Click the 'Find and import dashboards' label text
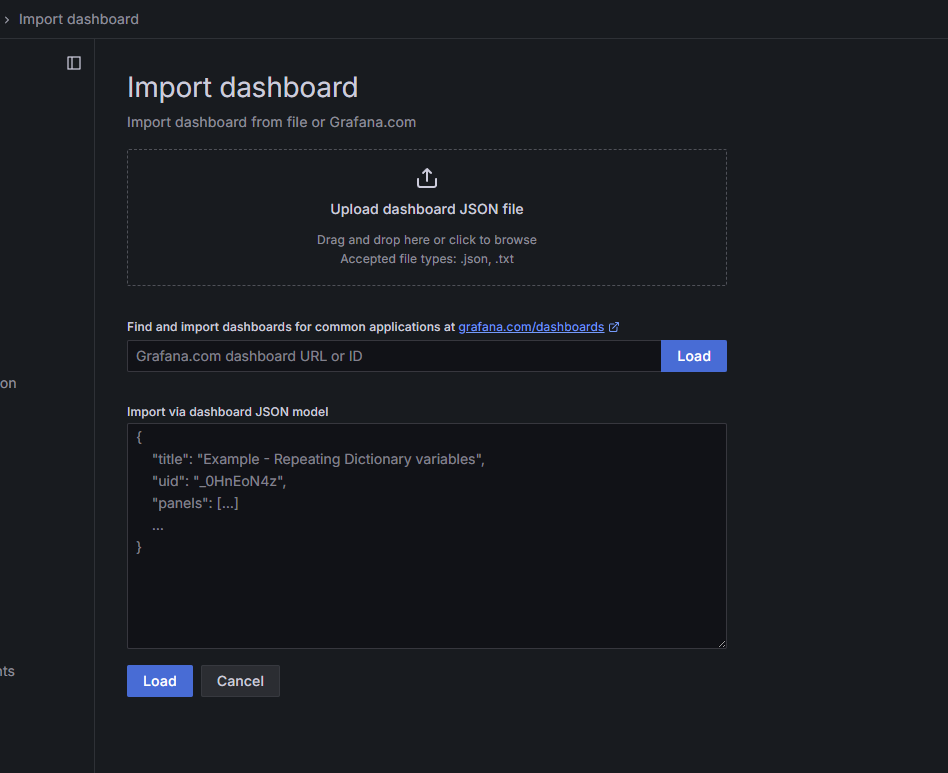Screen dimensions: 948x773 tap(291, 327)
